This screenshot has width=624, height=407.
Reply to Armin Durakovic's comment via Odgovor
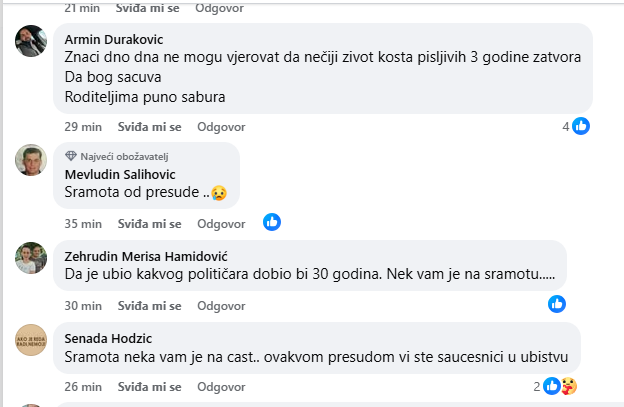[x=221, y=127]
